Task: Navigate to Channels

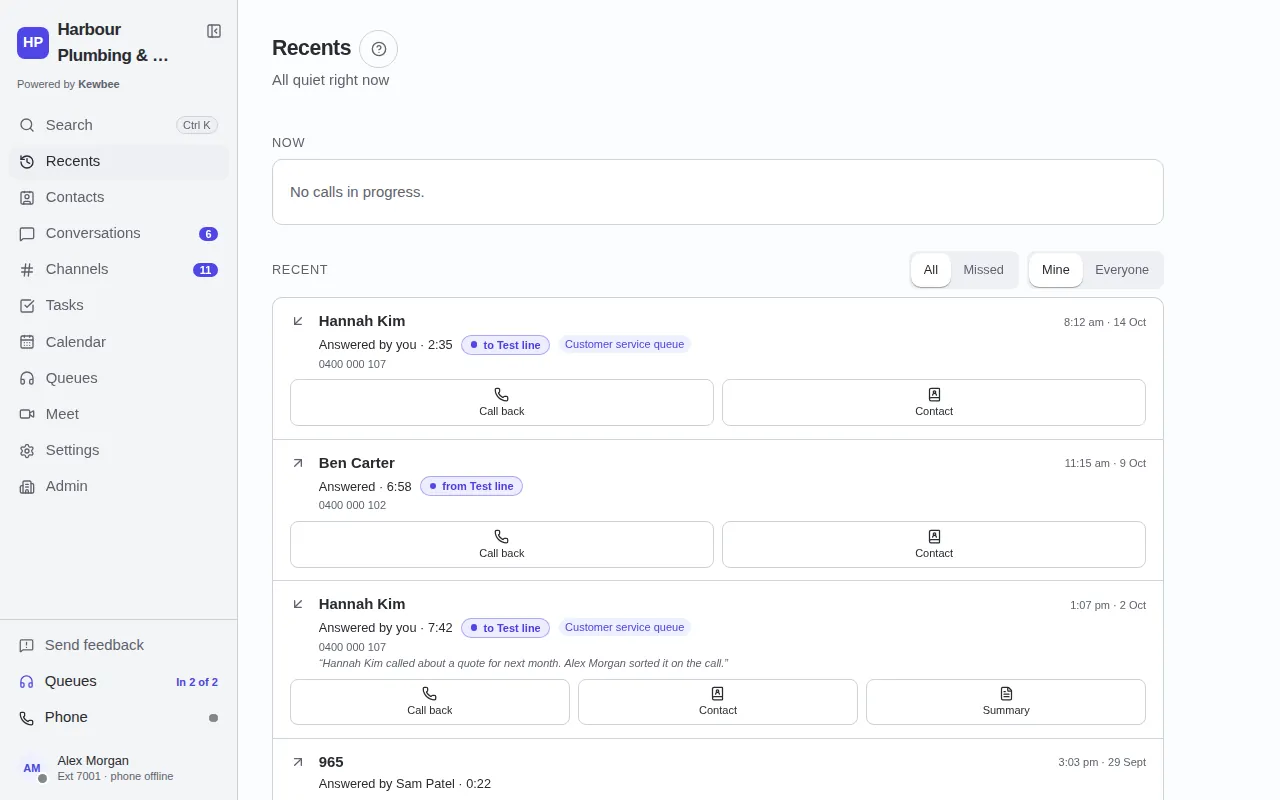Action: point(119,269)
